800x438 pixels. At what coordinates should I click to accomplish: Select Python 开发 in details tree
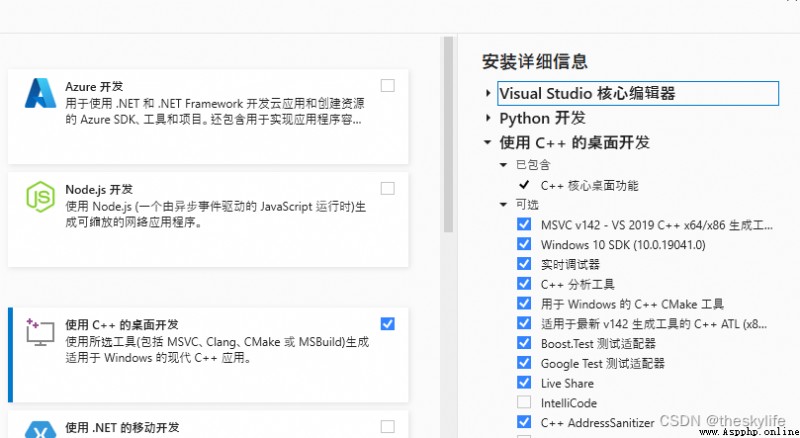tap(542, 118)
